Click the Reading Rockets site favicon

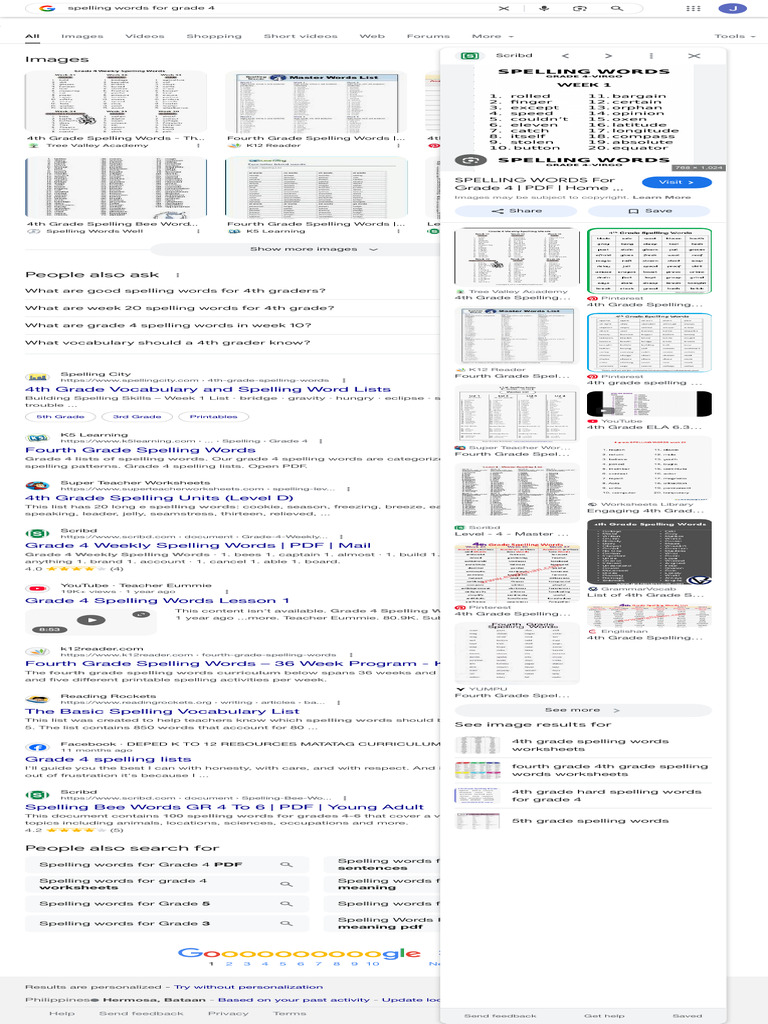tap(37, 699)
